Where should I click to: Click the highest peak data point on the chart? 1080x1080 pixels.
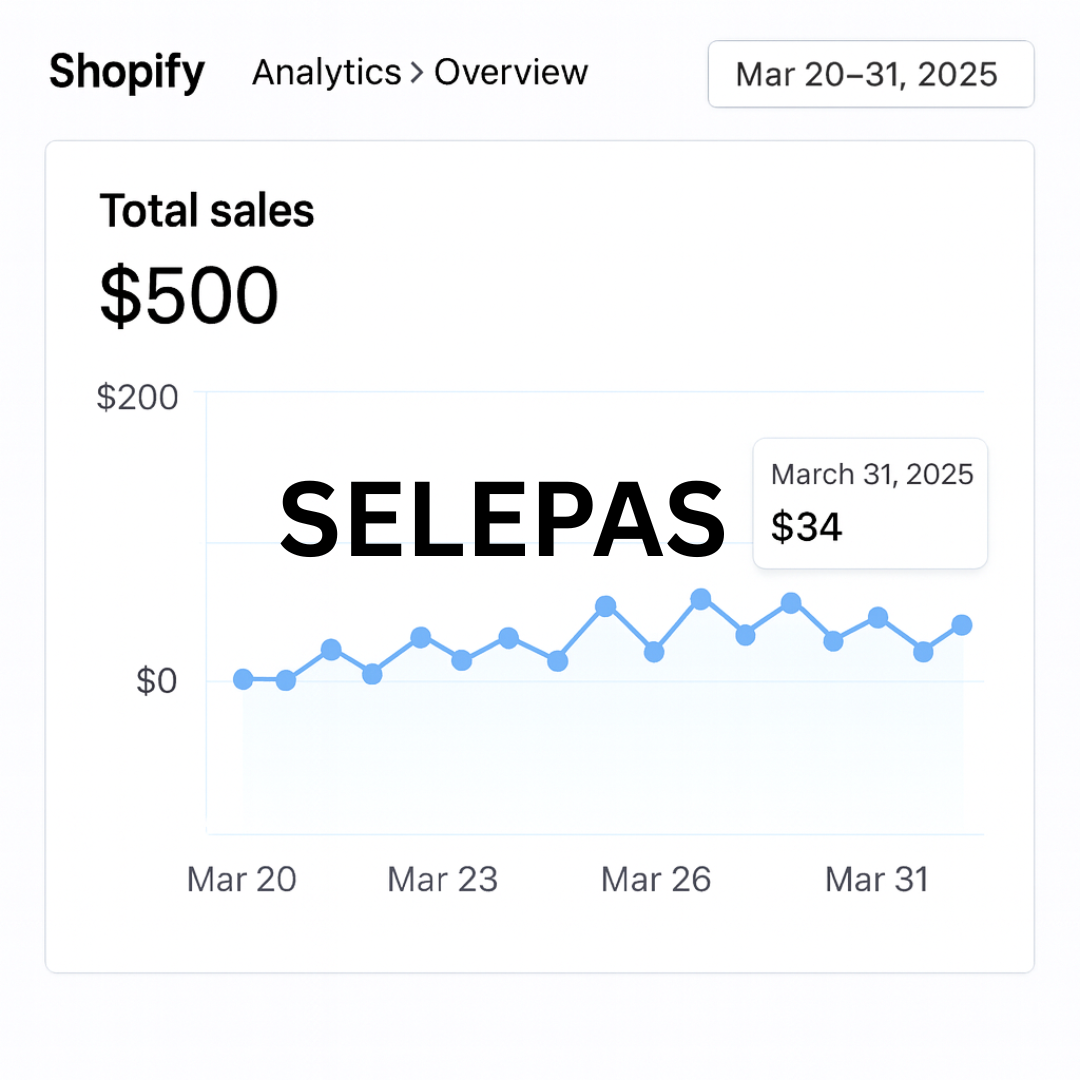700,599
